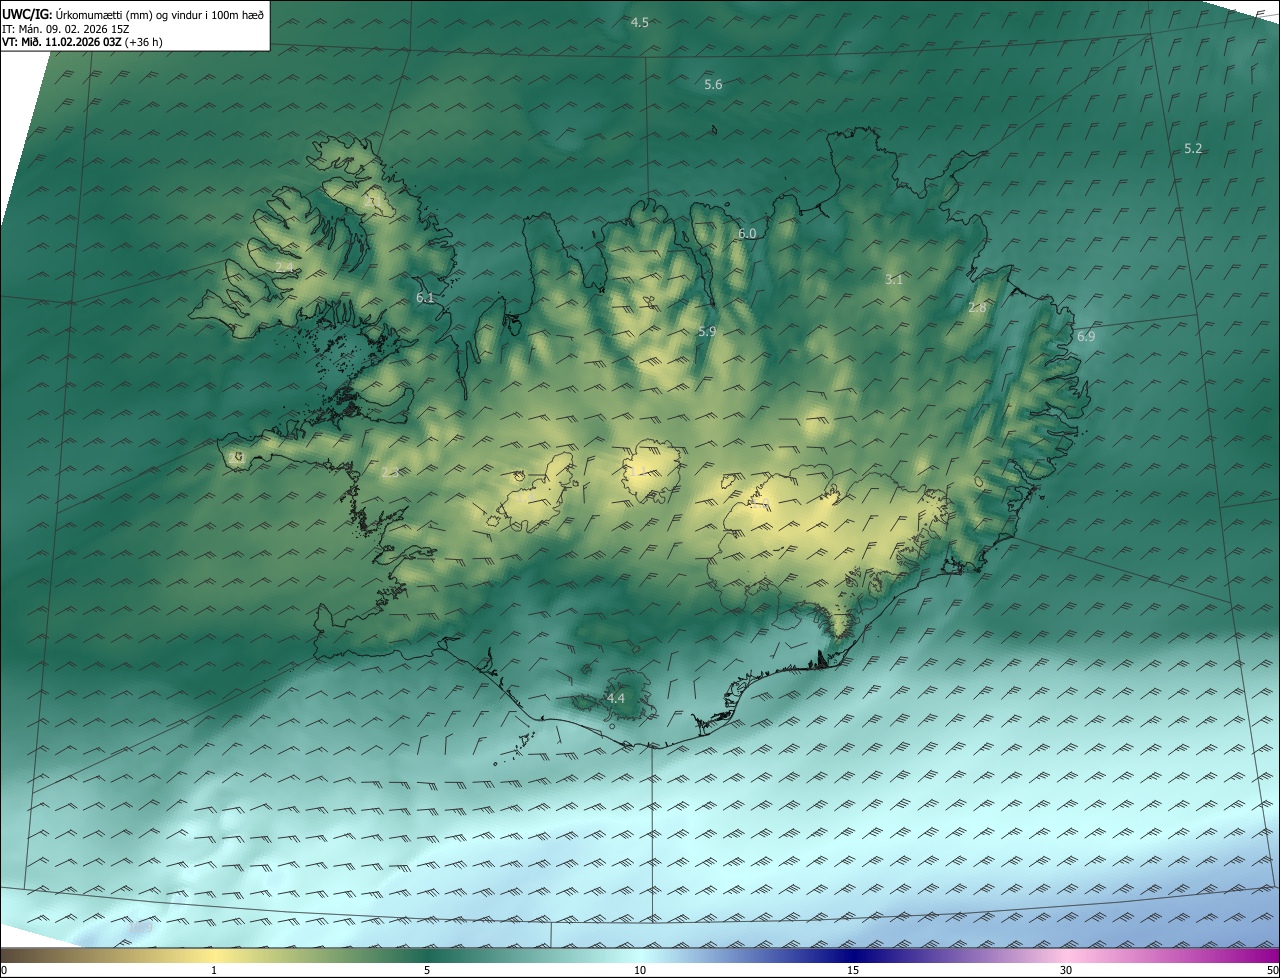1280x978 pixels.
Task: Click the 5.6 precipitation value on the map
Action: tap(713, 85)
